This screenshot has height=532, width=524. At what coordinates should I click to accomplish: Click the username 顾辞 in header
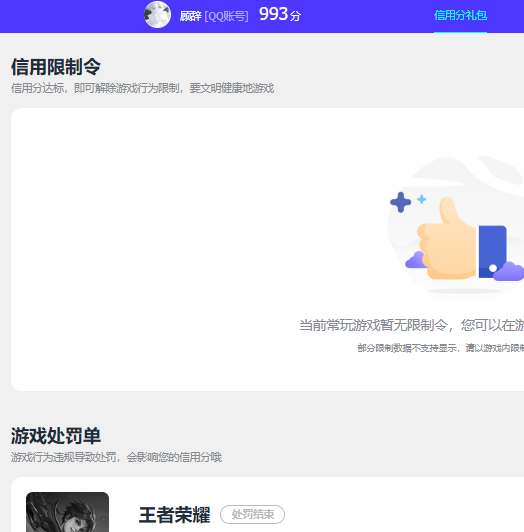[x=190, y=16]
